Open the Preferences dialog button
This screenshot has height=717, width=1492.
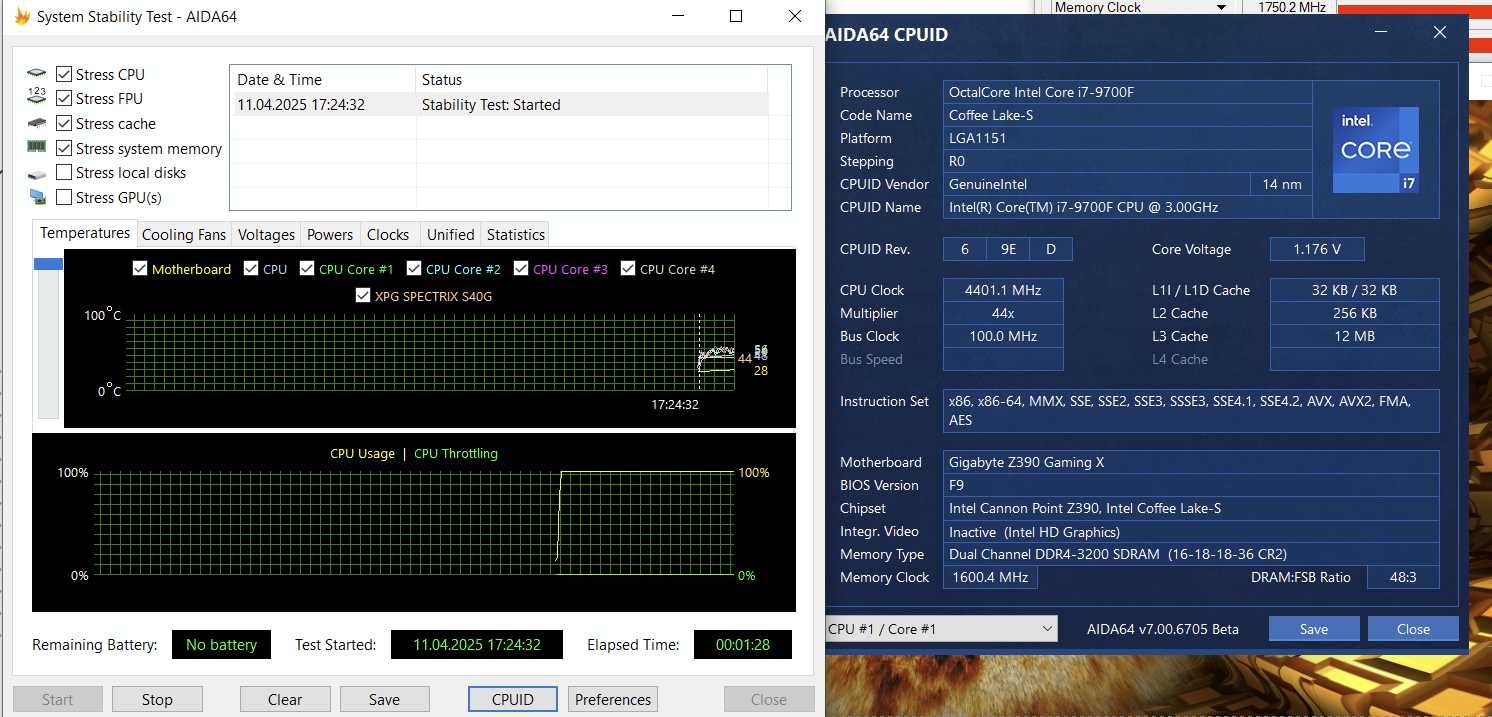(613, 699)
